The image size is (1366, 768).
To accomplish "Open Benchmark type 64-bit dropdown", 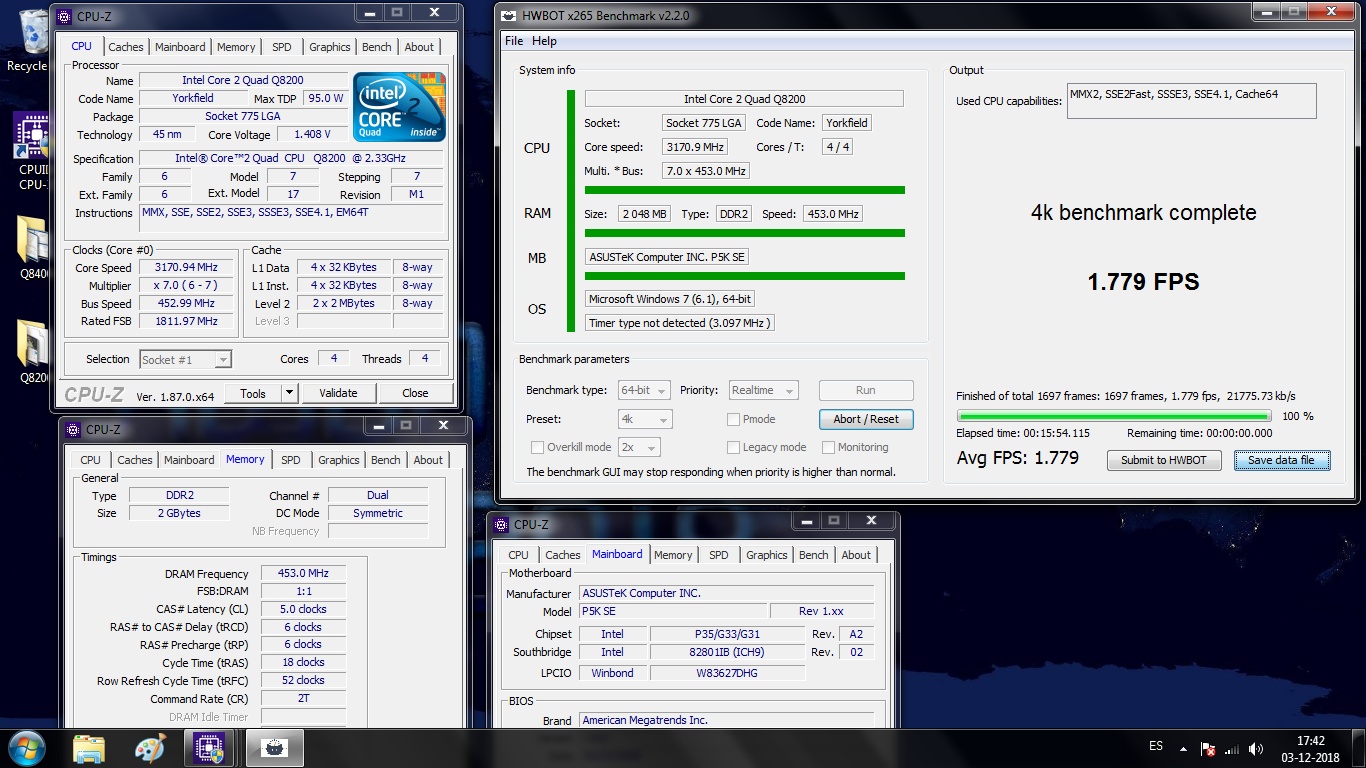I will [x=644, y=390].
